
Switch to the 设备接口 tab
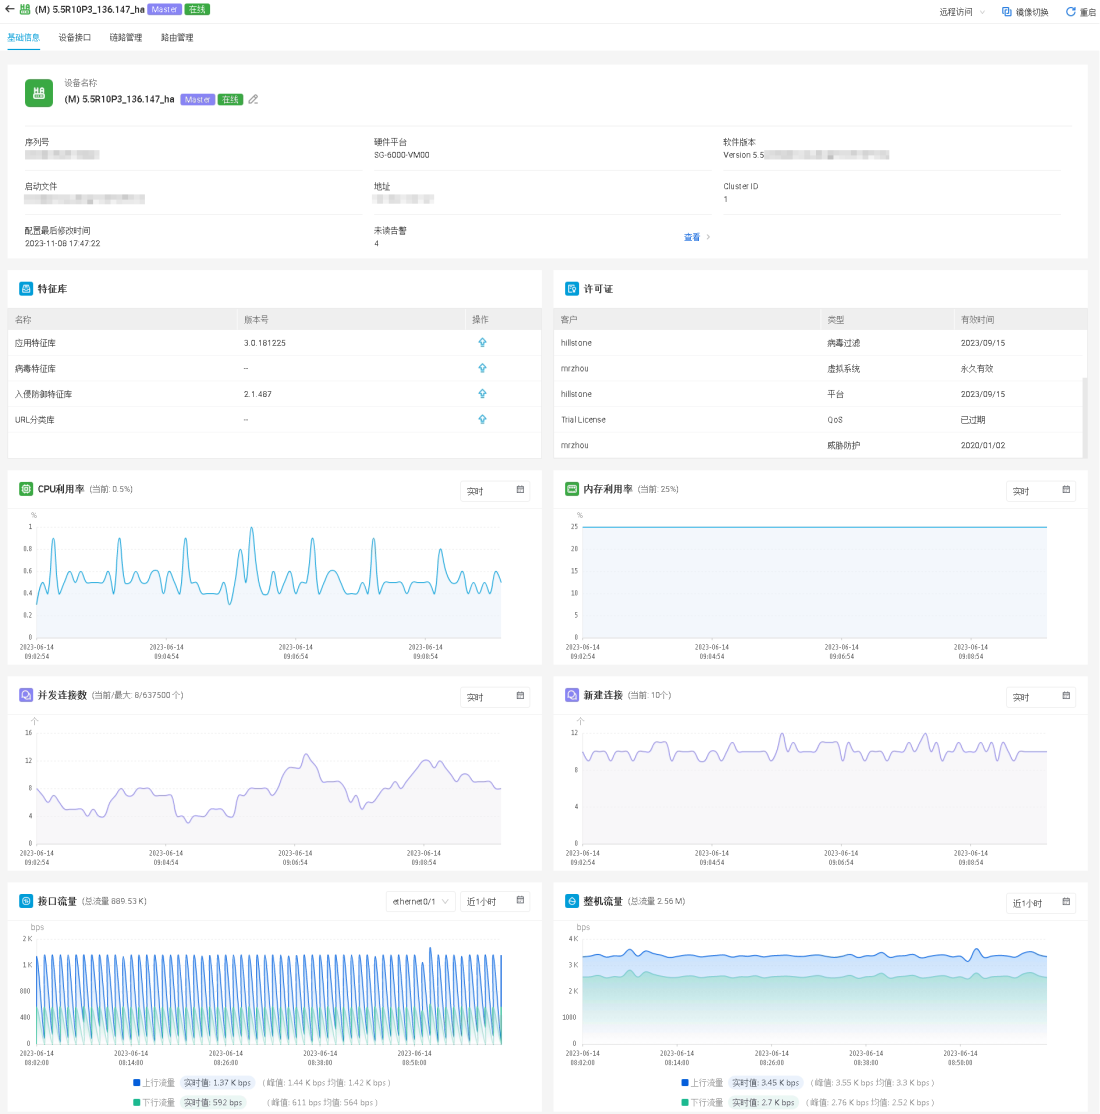point(75,38)
